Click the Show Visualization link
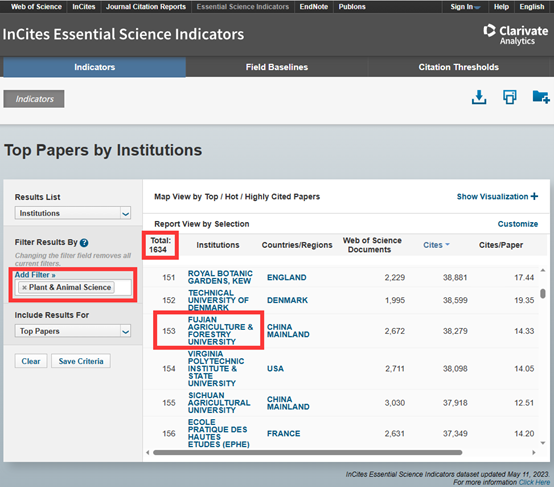Viewport: 554px width, 487px height. (x=493, y=196)
